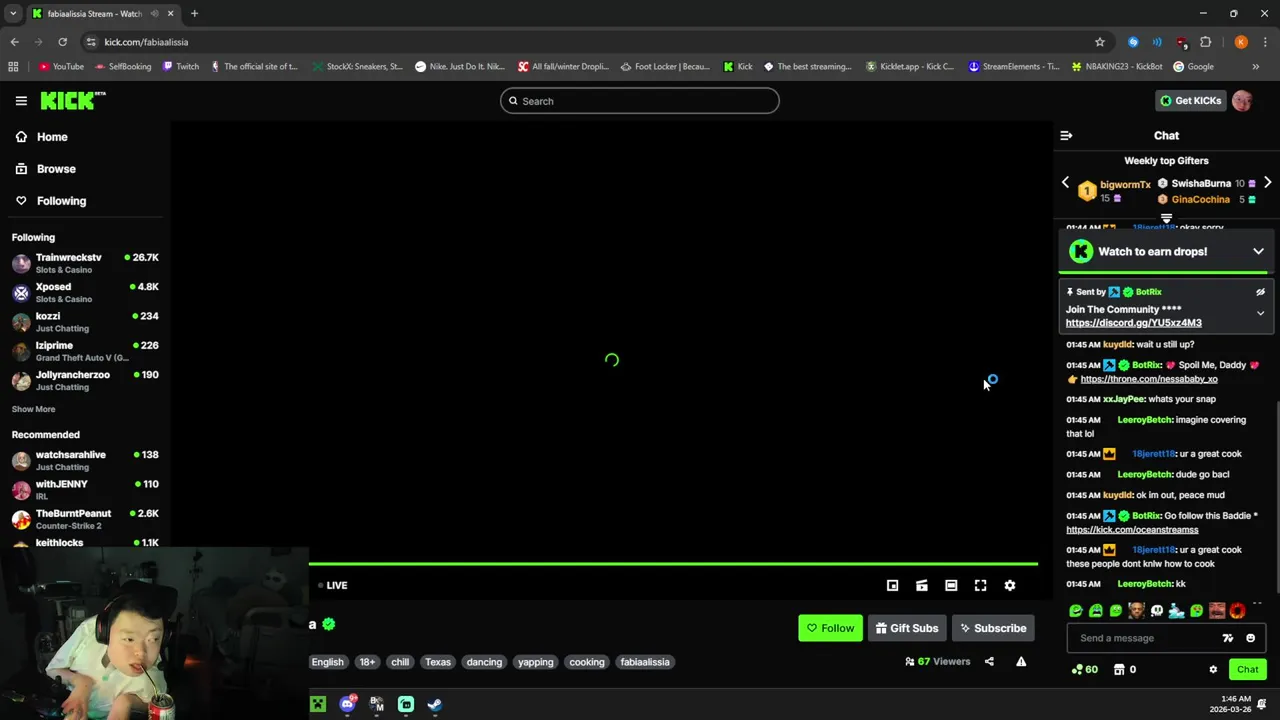Insert the fire ring emote
Screen dimensions: 1280x720
tap(1237, 611)
